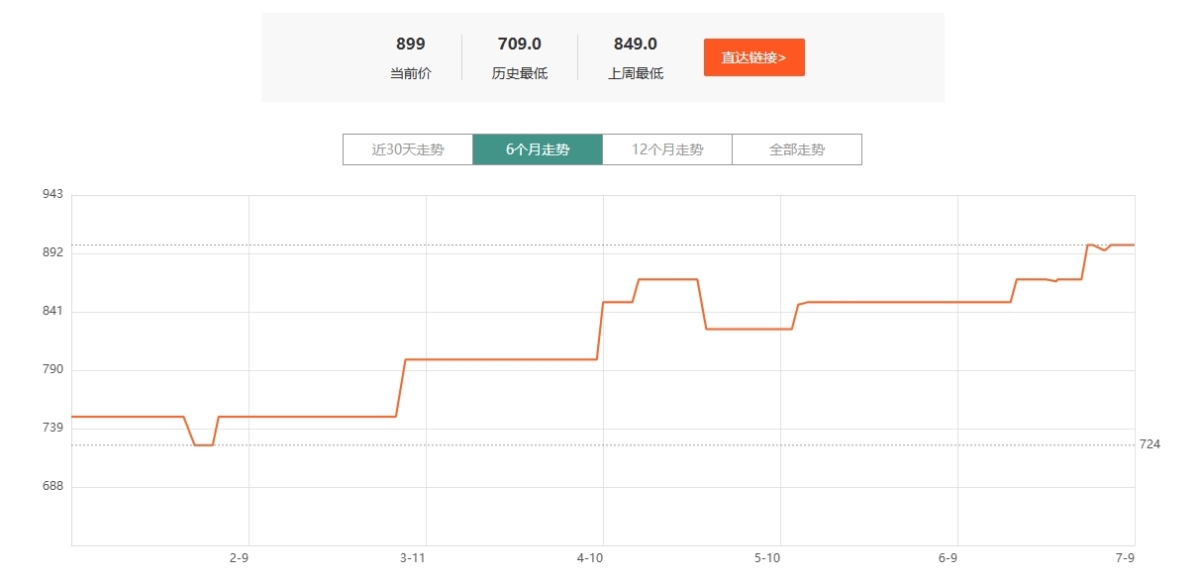Click the 849.0 last week lowest value
This screenshot has height=581, width=1200.
point(636,44)
